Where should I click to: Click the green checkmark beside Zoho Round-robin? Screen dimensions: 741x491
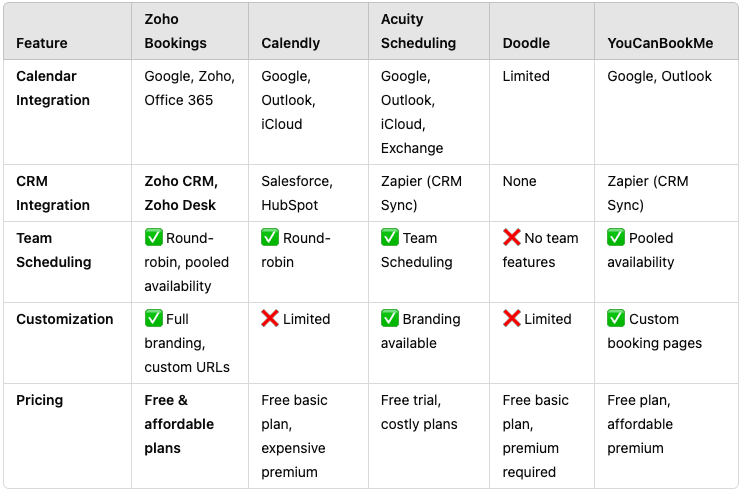coord(154,237)
